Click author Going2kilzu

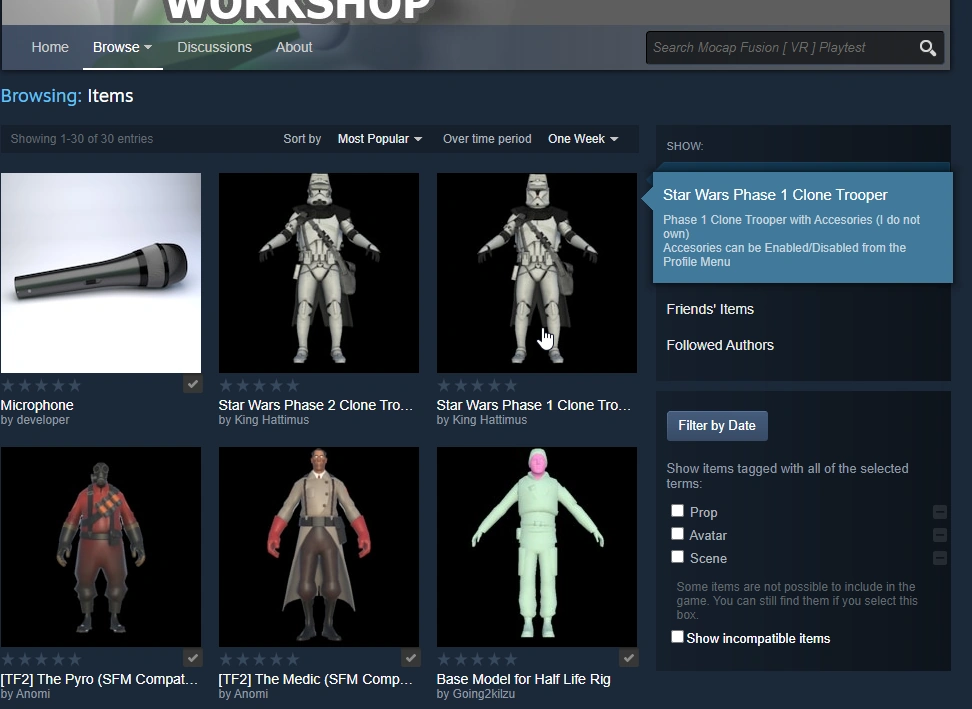coord(484,694)
